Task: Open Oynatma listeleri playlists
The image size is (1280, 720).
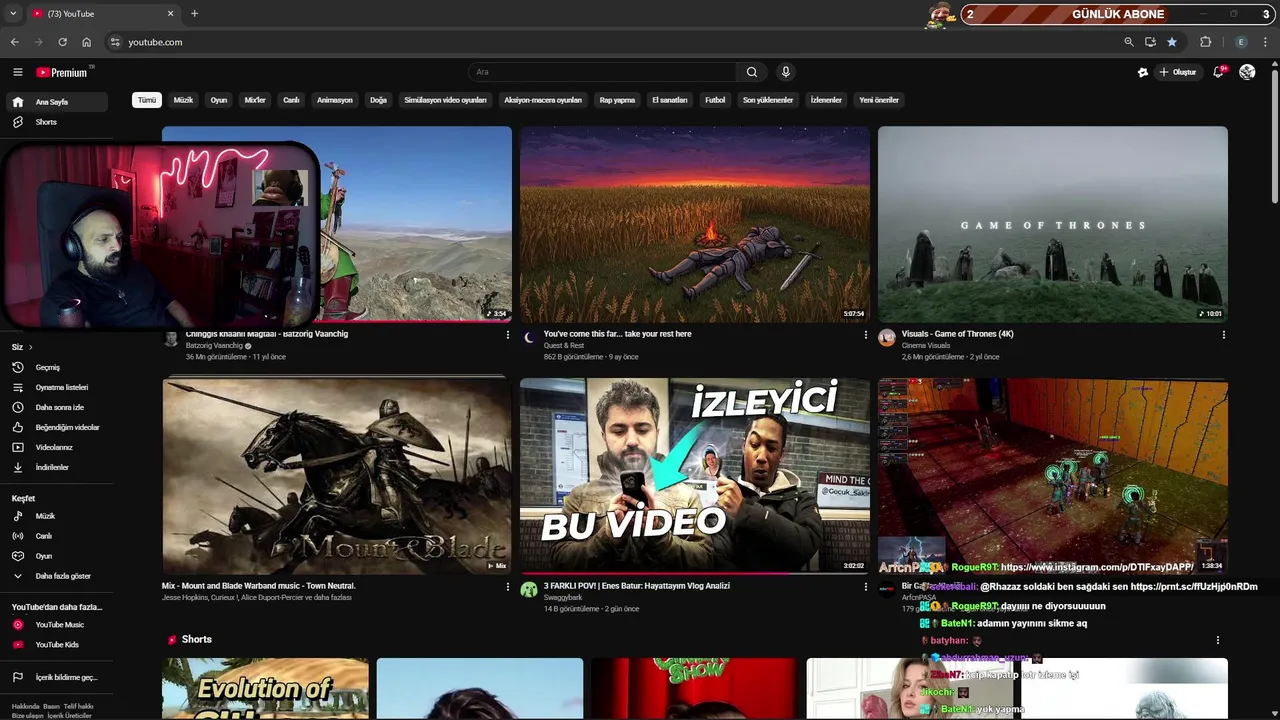Action: 56,387
